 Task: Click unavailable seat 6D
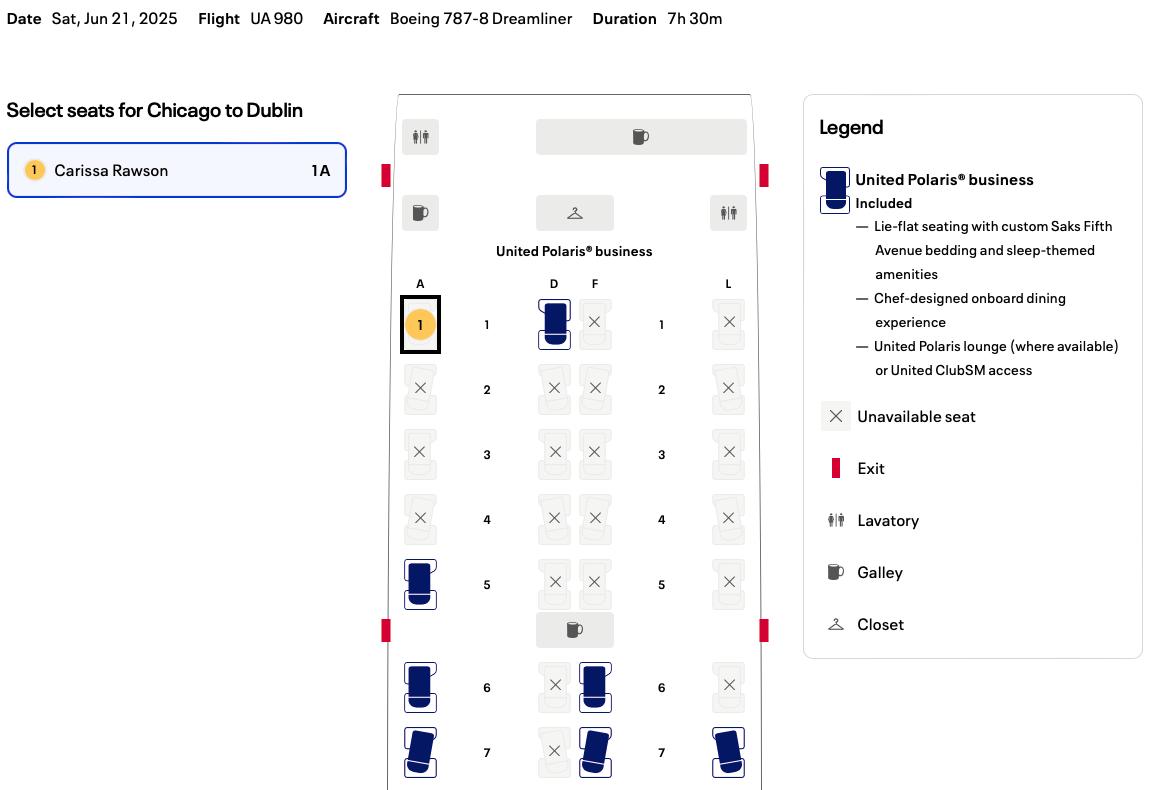(555, 687)
